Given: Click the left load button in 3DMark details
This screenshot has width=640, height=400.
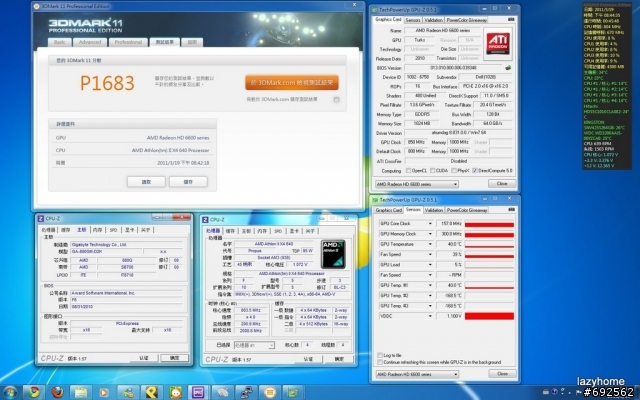Looking at the screenshot, I should (x=146, y=182).
